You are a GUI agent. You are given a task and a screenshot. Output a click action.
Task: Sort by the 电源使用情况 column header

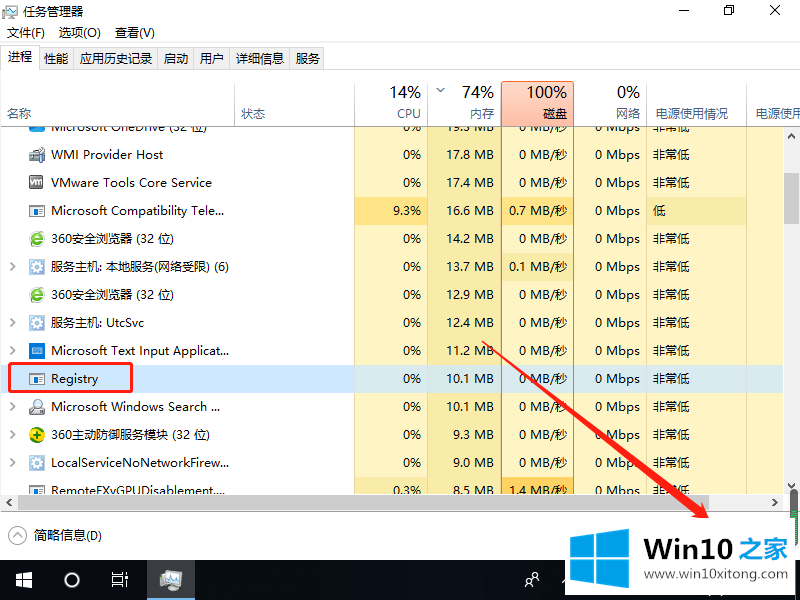696,104
